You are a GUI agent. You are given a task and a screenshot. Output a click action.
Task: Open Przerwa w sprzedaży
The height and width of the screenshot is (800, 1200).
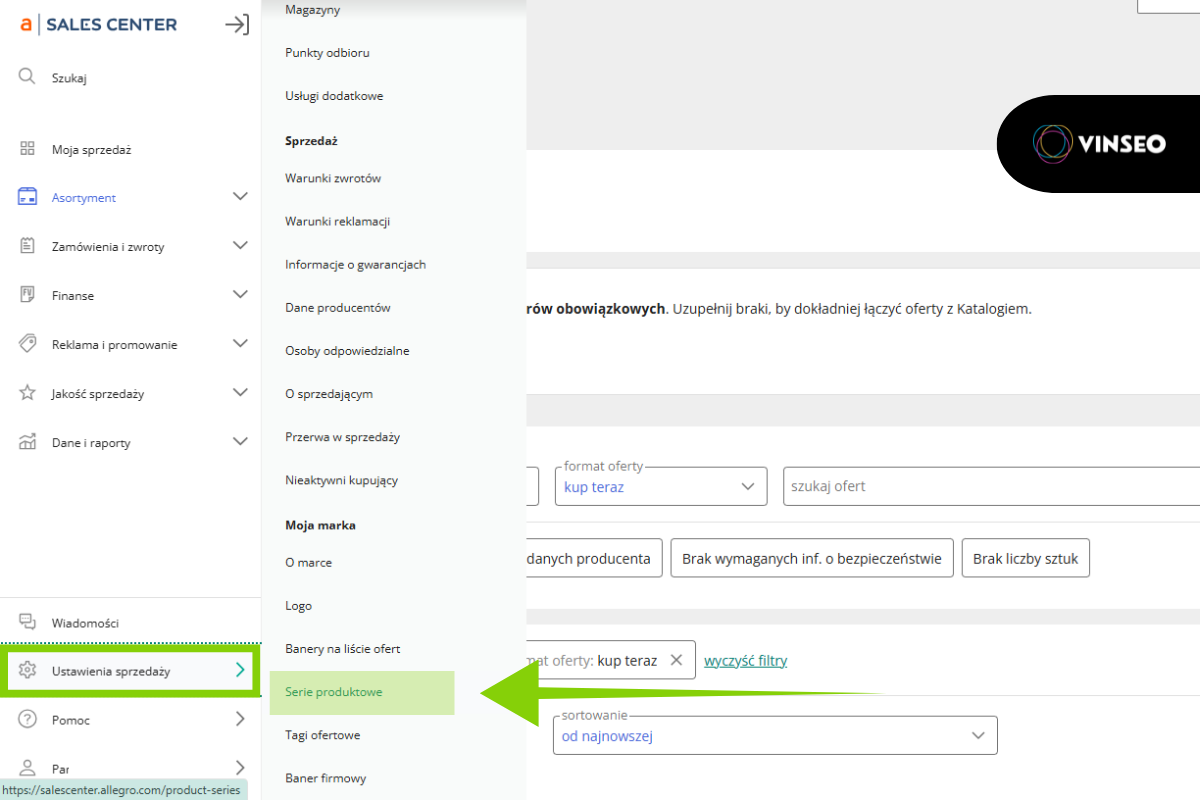(x=342, y=437)
